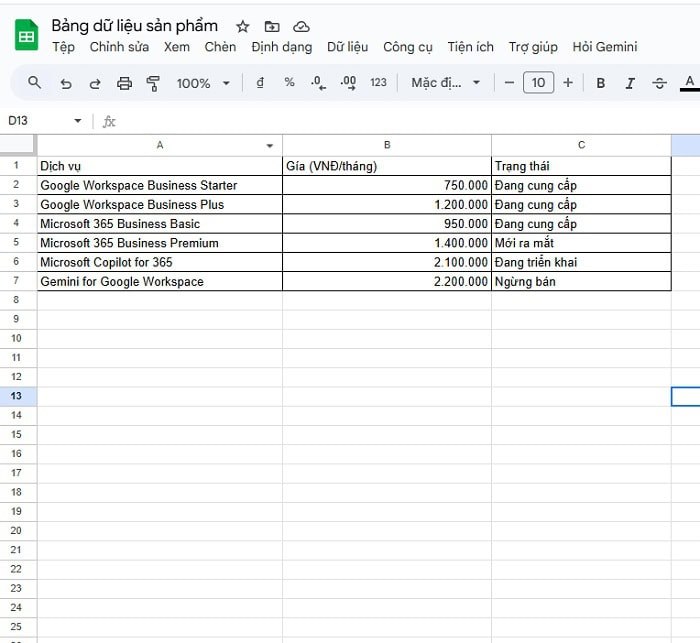Open the Xem menu
This screenshot has width=700, height=643.
177,47
